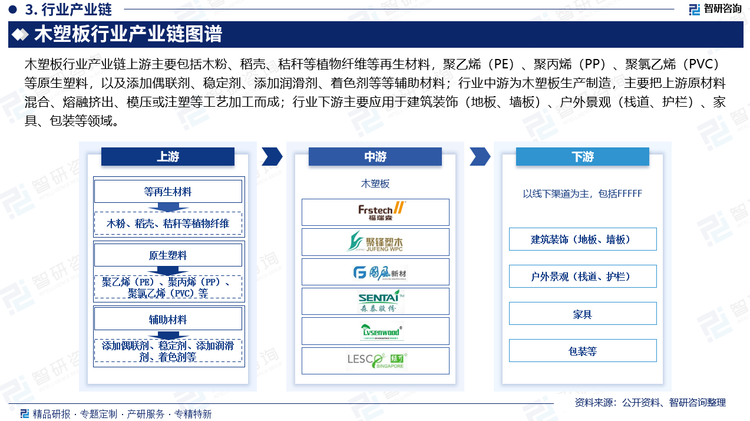This screenshot has height=421, width=750.
Task: Click the 聚锋塑木 JUFENG WPC logo
Action: [375, 242]
